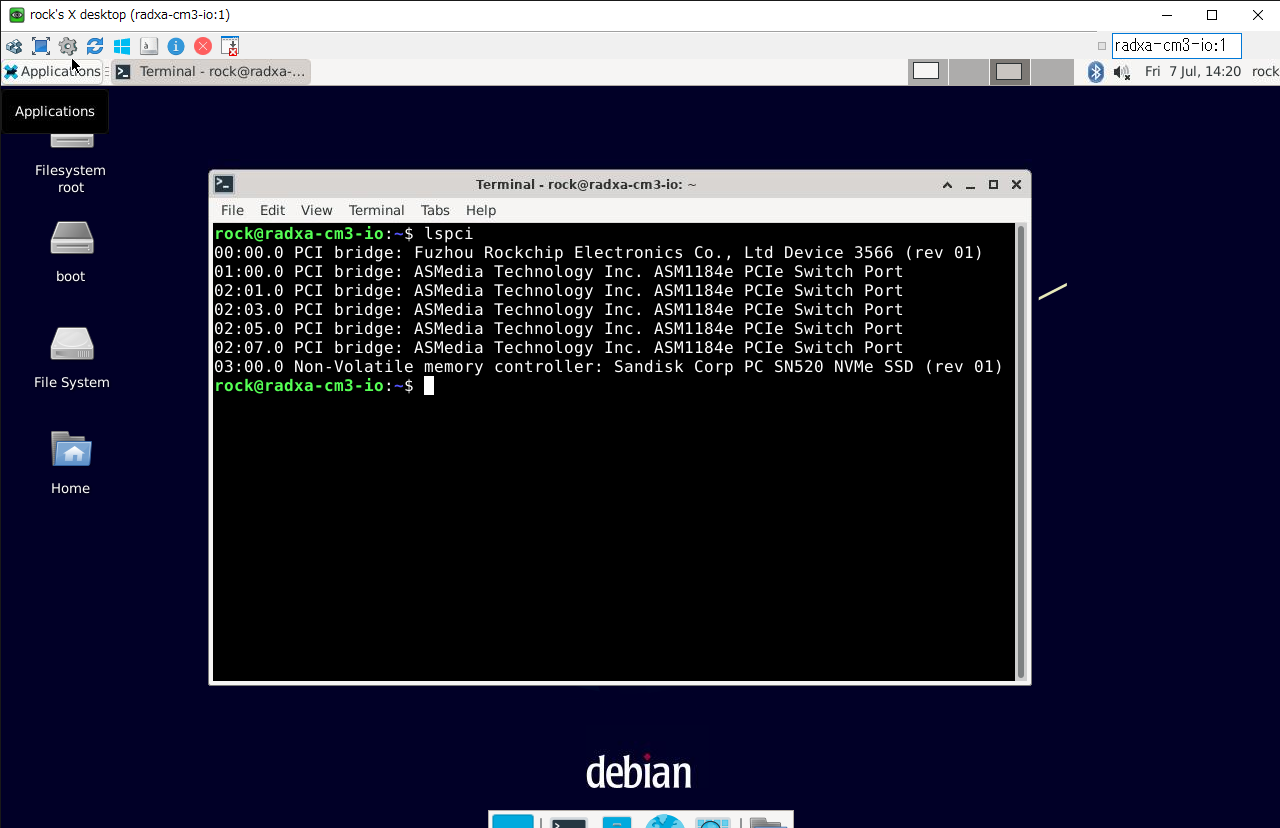Click the Terminal window title text

click(x=586, y=184)
